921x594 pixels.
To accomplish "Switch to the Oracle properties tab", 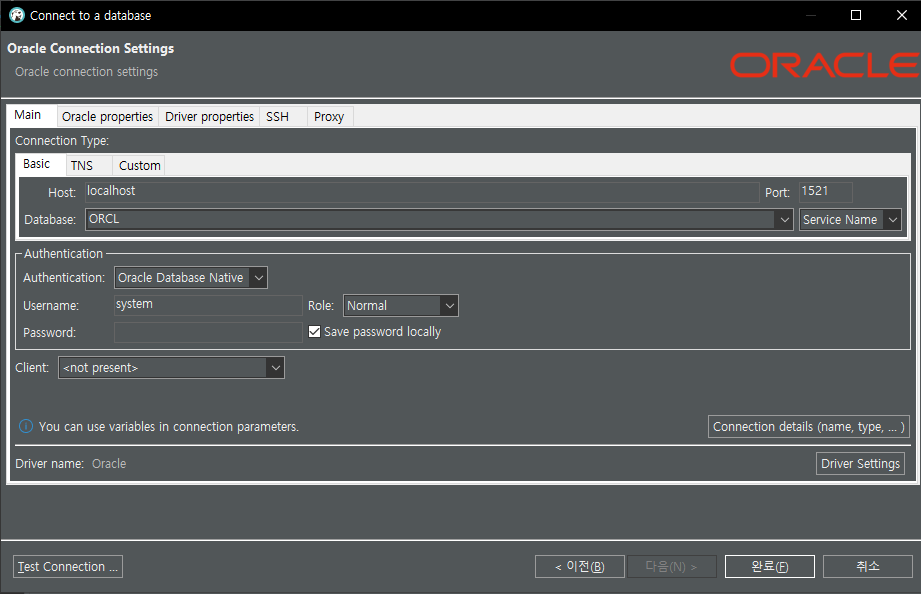I will (x=107, y=116).
